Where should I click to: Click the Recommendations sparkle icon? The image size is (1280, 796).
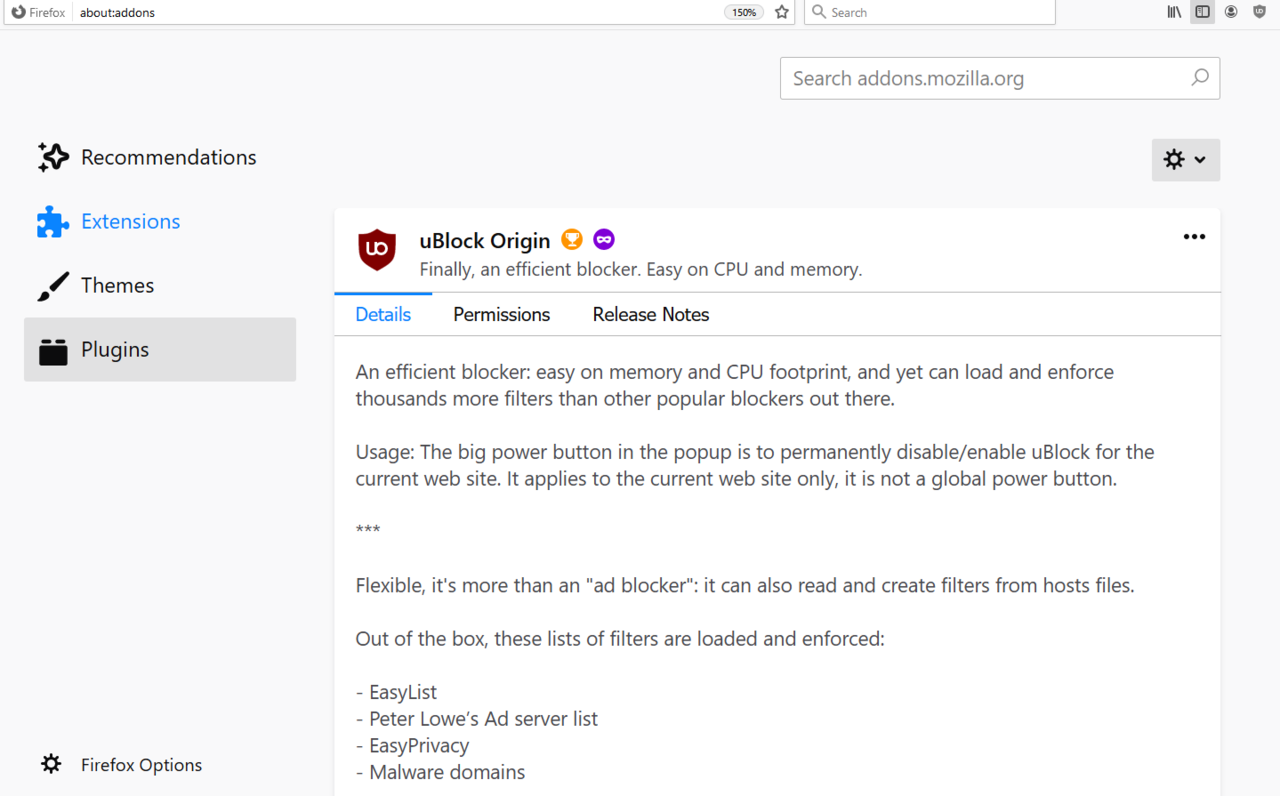tap(53, 157)
